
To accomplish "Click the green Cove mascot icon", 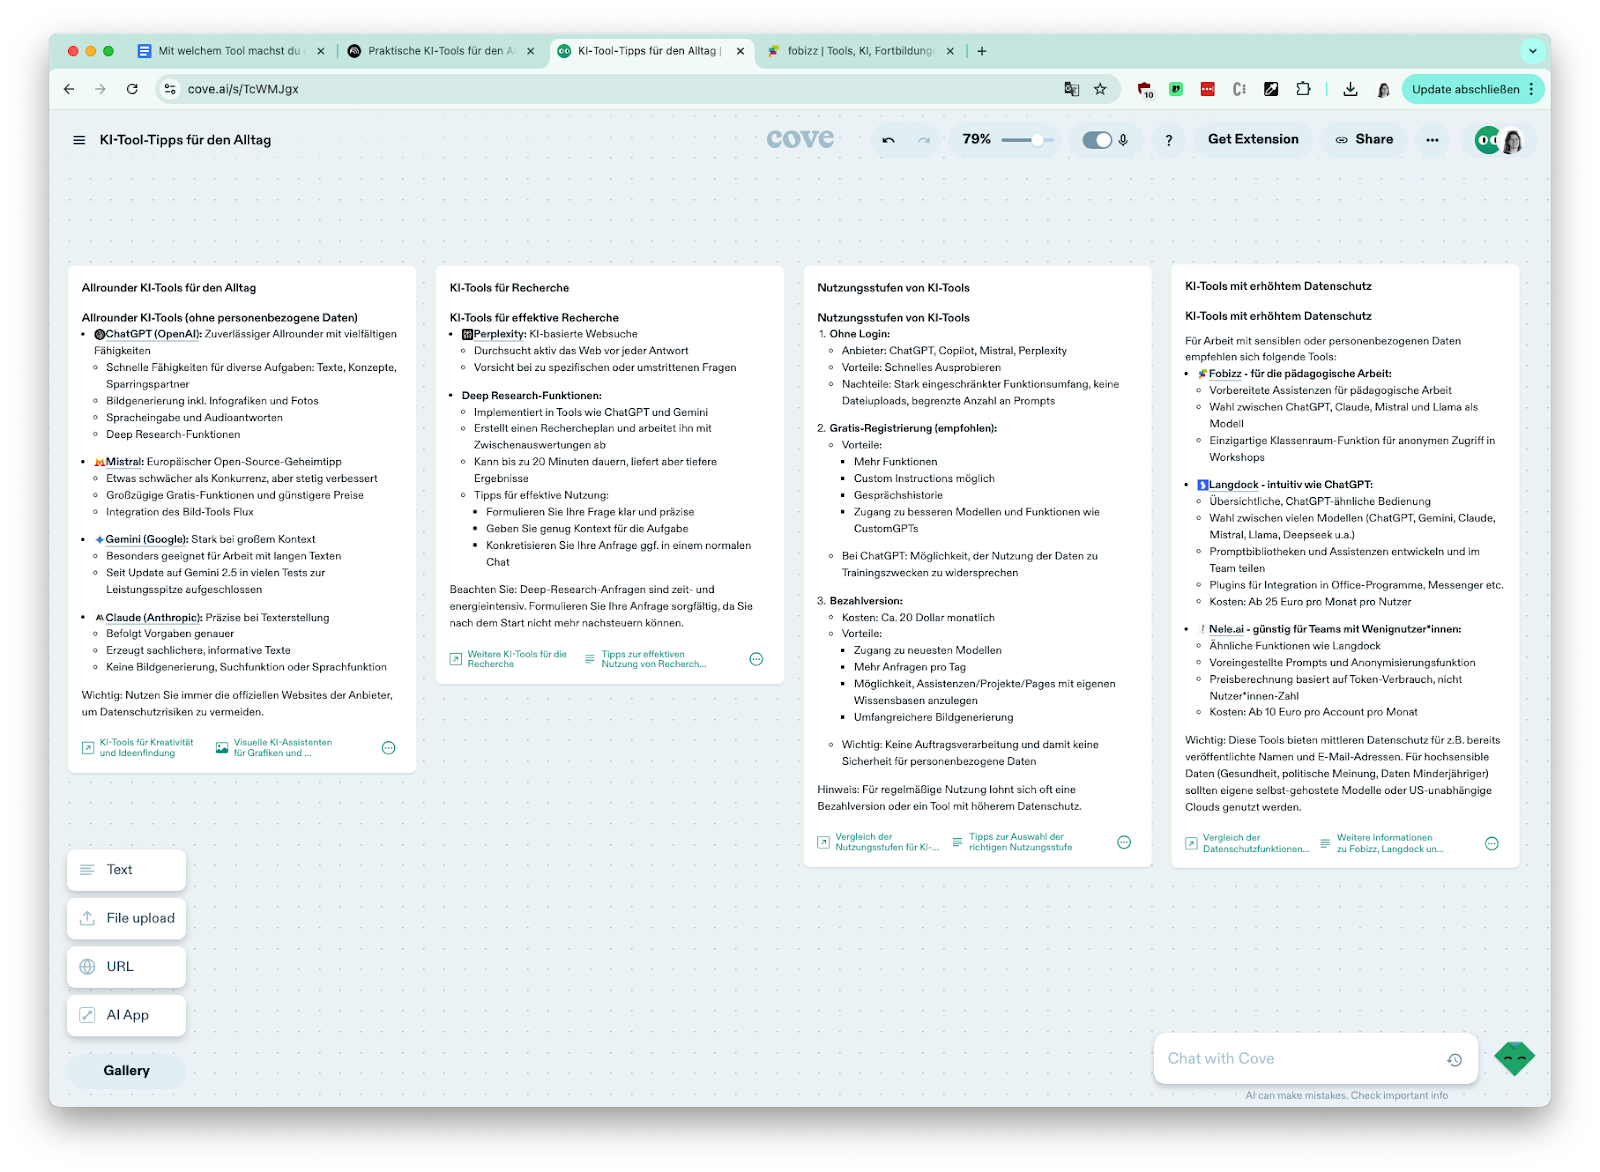I will [1514, 1058].
